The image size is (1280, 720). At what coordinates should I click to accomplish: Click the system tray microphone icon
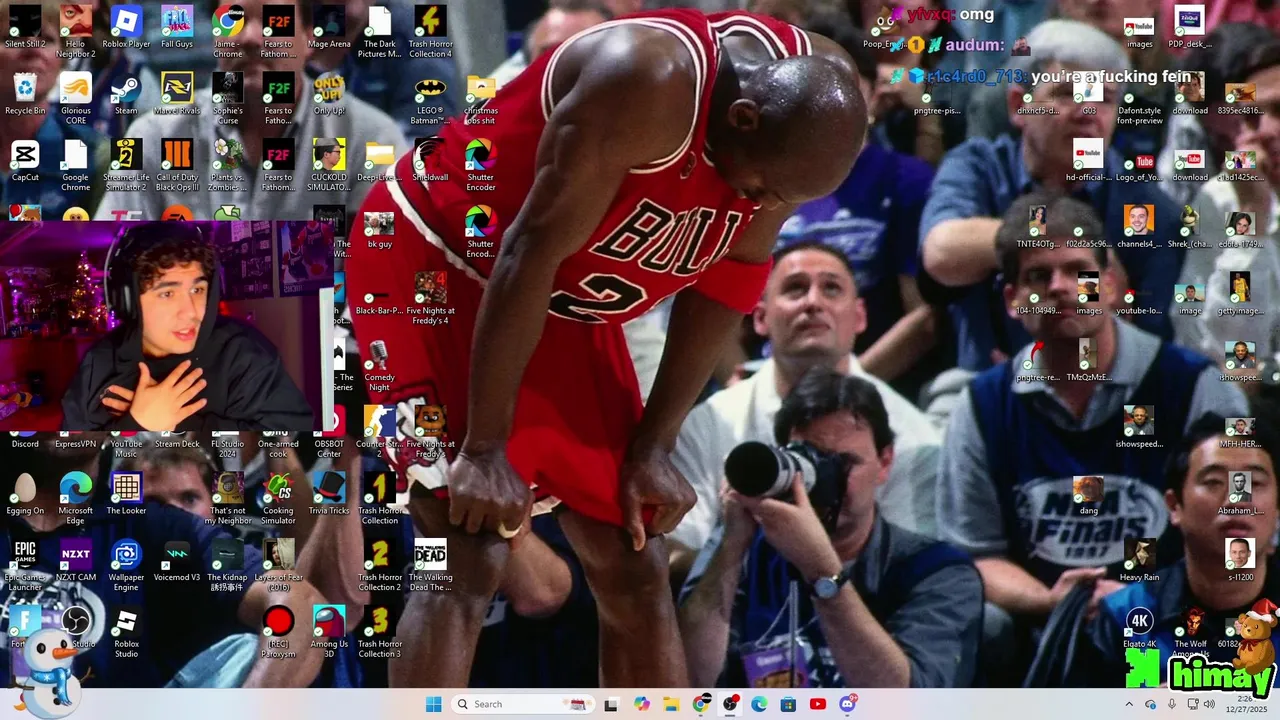(1171, 704)
